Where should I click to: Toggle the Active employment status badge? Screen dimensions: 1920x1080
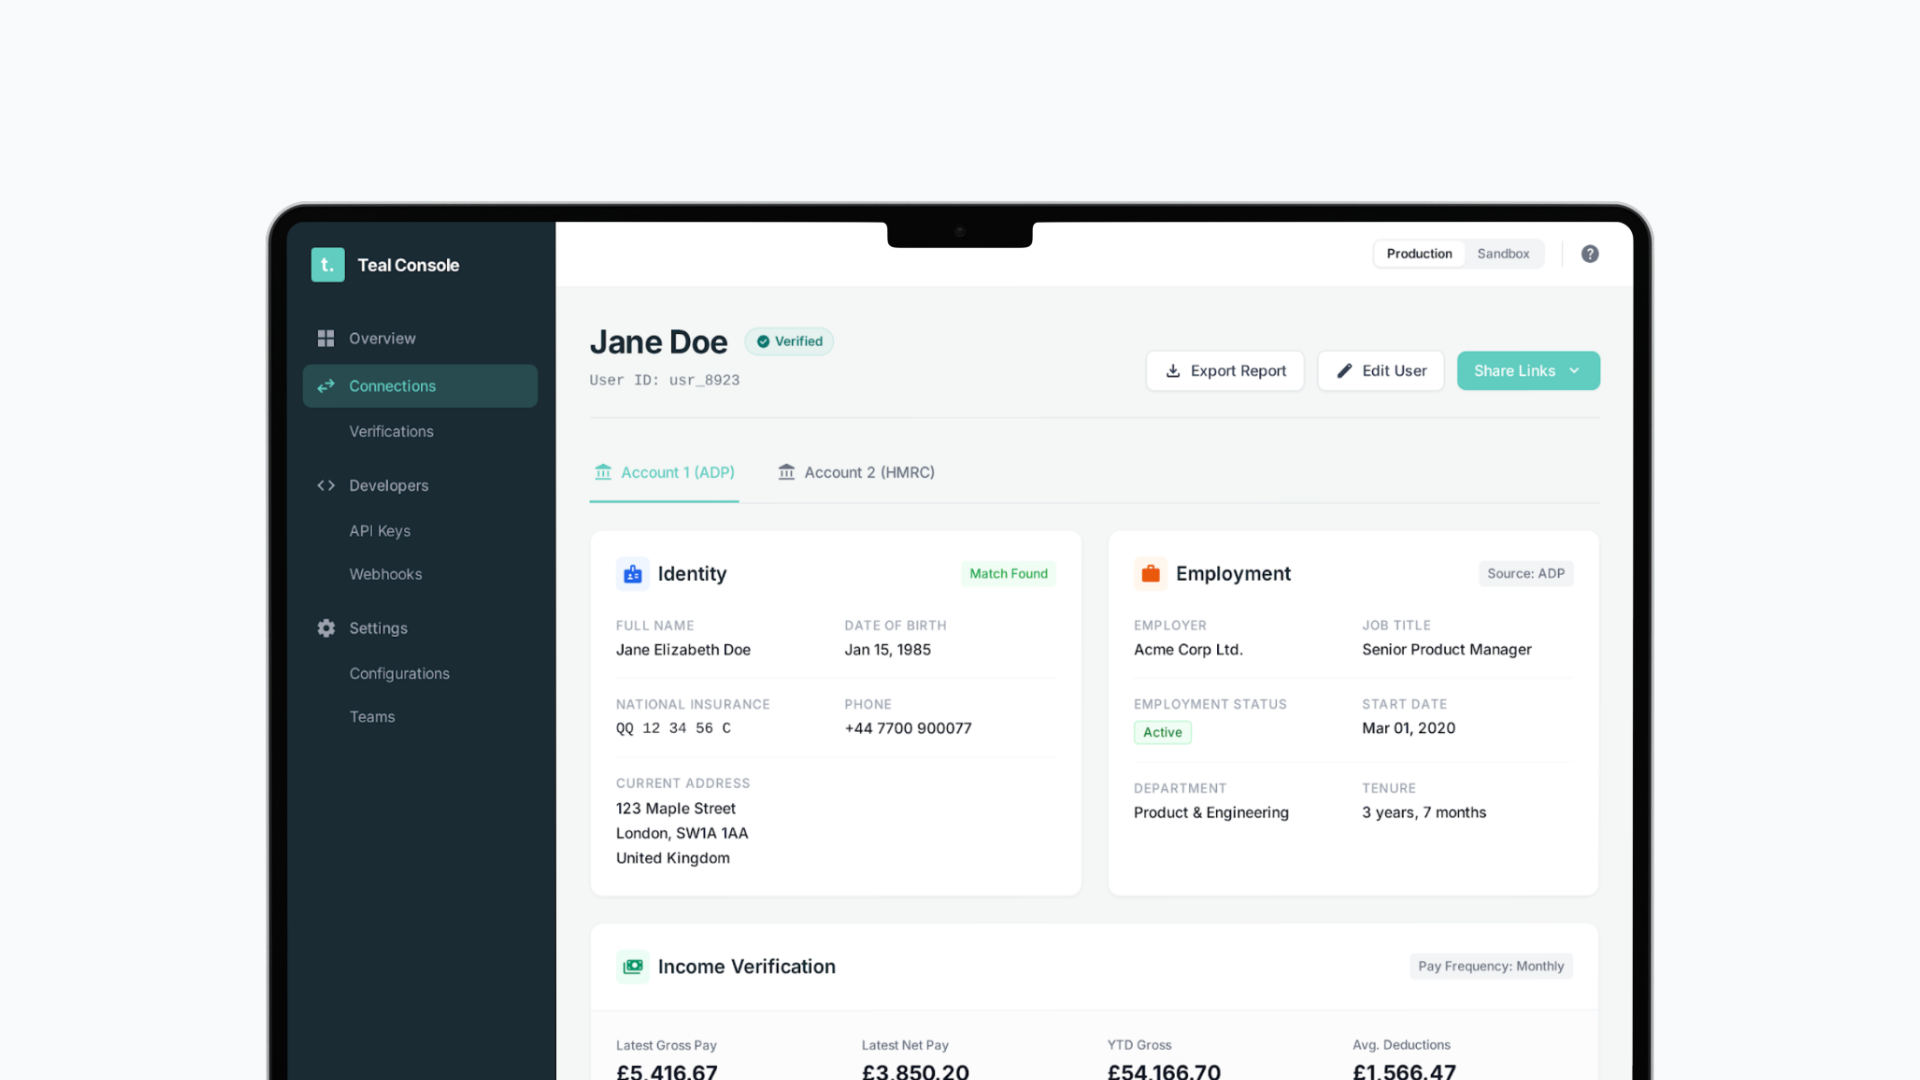(x=1162, y=732)
